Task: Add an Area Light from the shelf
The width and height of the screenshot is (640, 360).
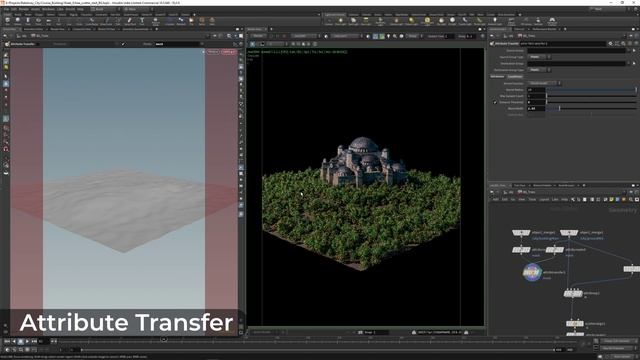Action: pyautogui.click(x=366, y=20)
